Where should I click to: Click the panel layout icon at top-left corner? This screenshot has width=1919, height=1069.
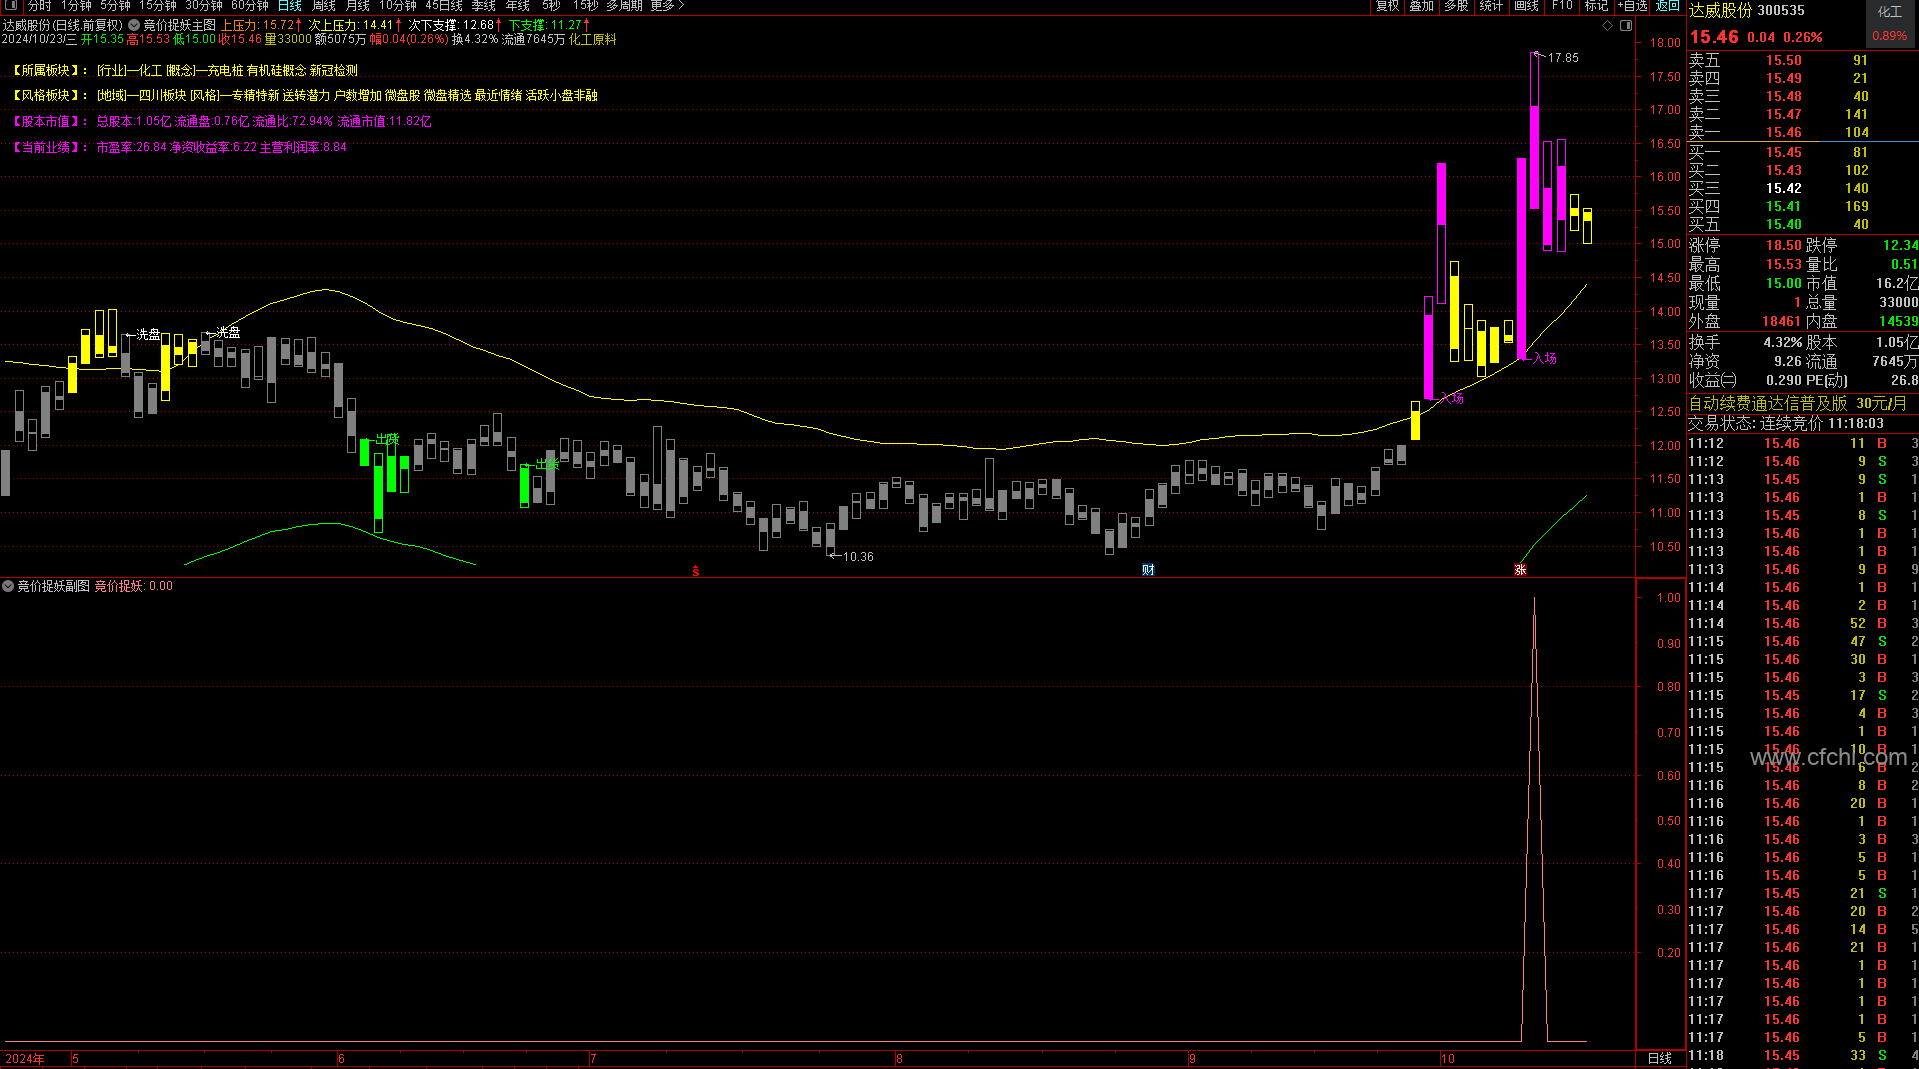(11, 6)
